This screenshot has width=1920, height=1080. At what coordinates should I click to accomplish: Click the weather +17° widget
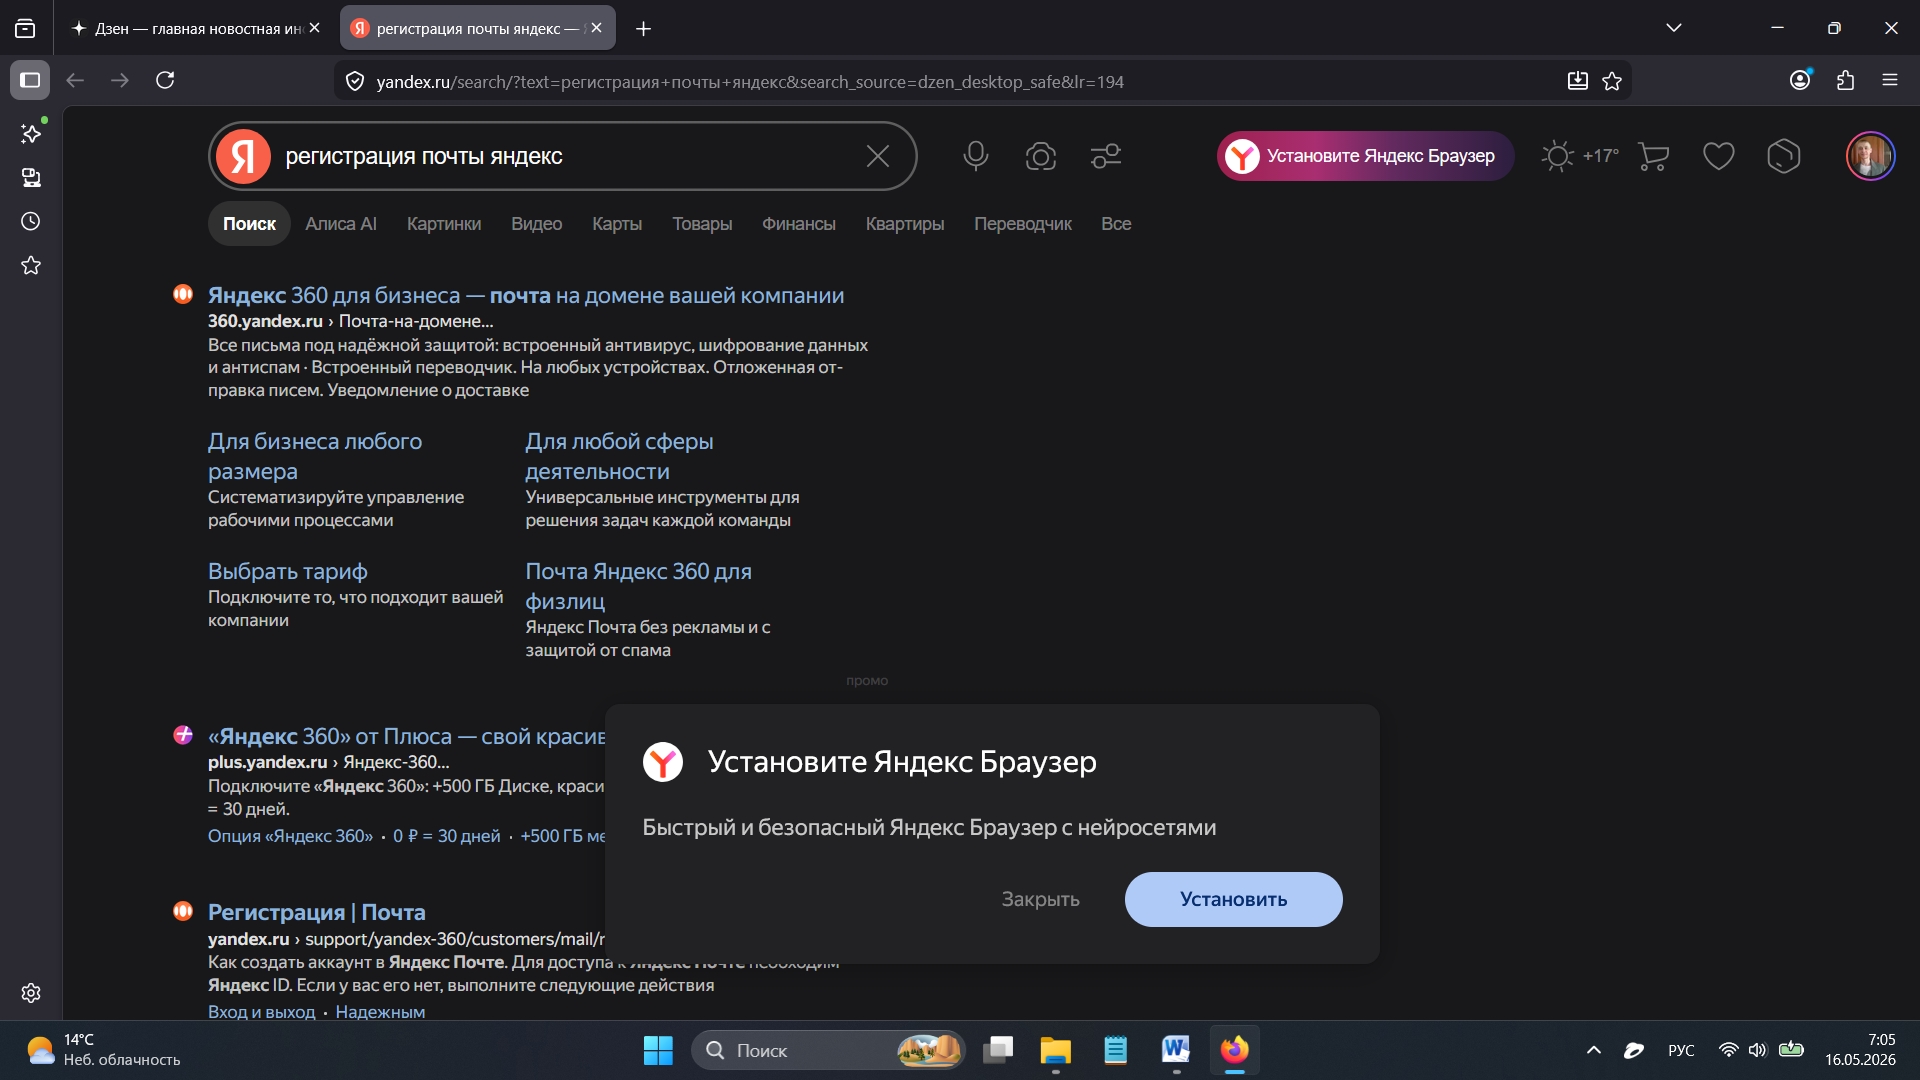[x=1580, y=156]
